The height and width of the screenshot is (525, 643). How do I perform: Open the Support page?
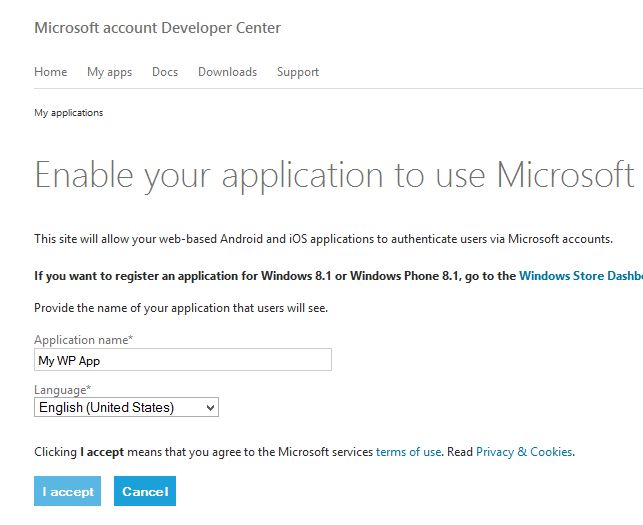[x=298, y=72]
